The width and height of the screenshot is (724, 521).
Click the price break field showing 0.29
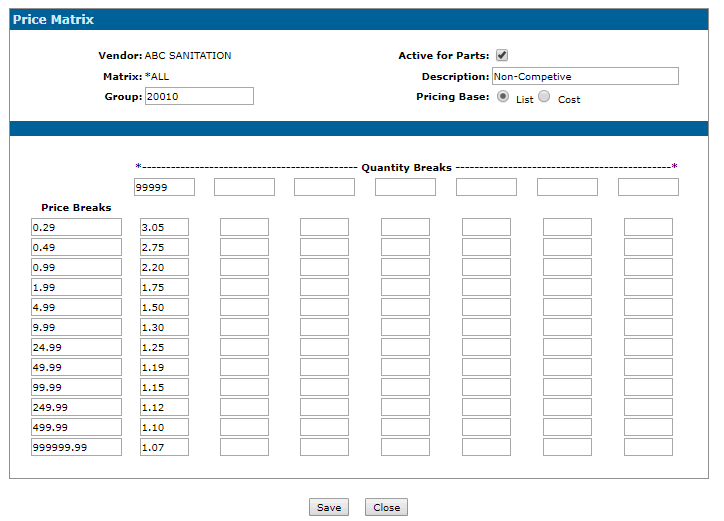pyautogui.click(x=76, y=227)
